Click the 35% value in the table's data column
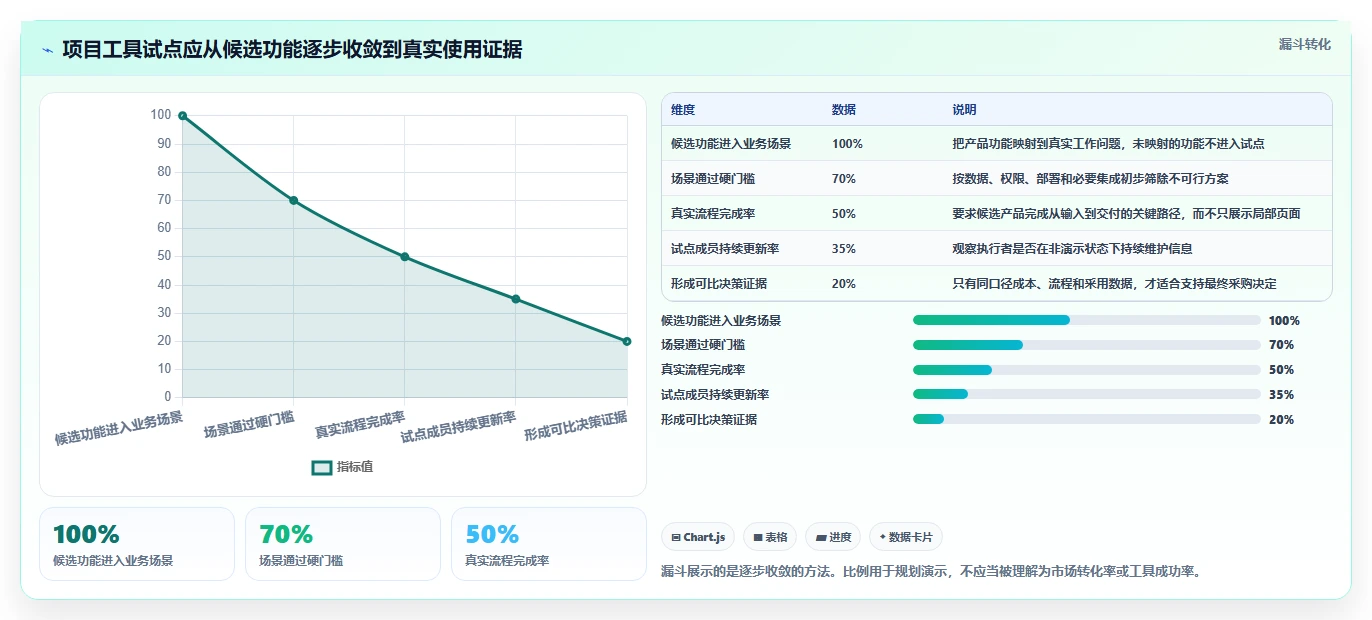The image size is (1372, 620). (x=844, y=249)
